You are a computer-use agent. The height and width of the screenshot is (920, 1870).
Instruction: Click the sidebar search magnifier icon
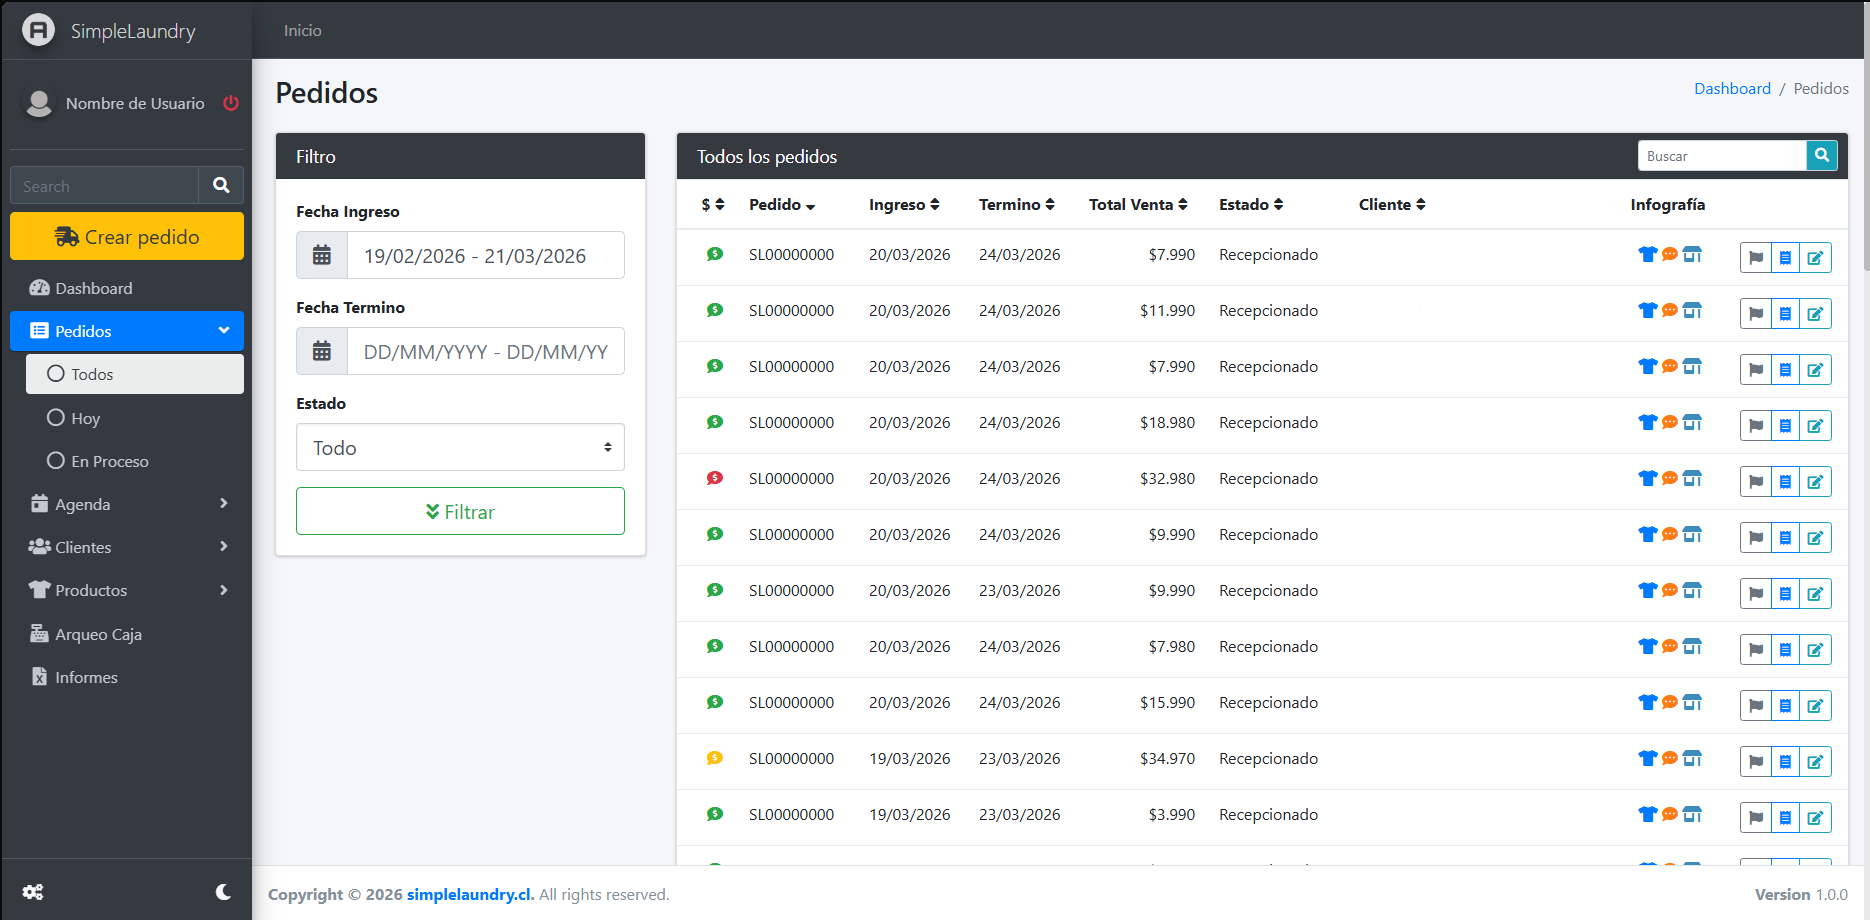click(221, 186)
